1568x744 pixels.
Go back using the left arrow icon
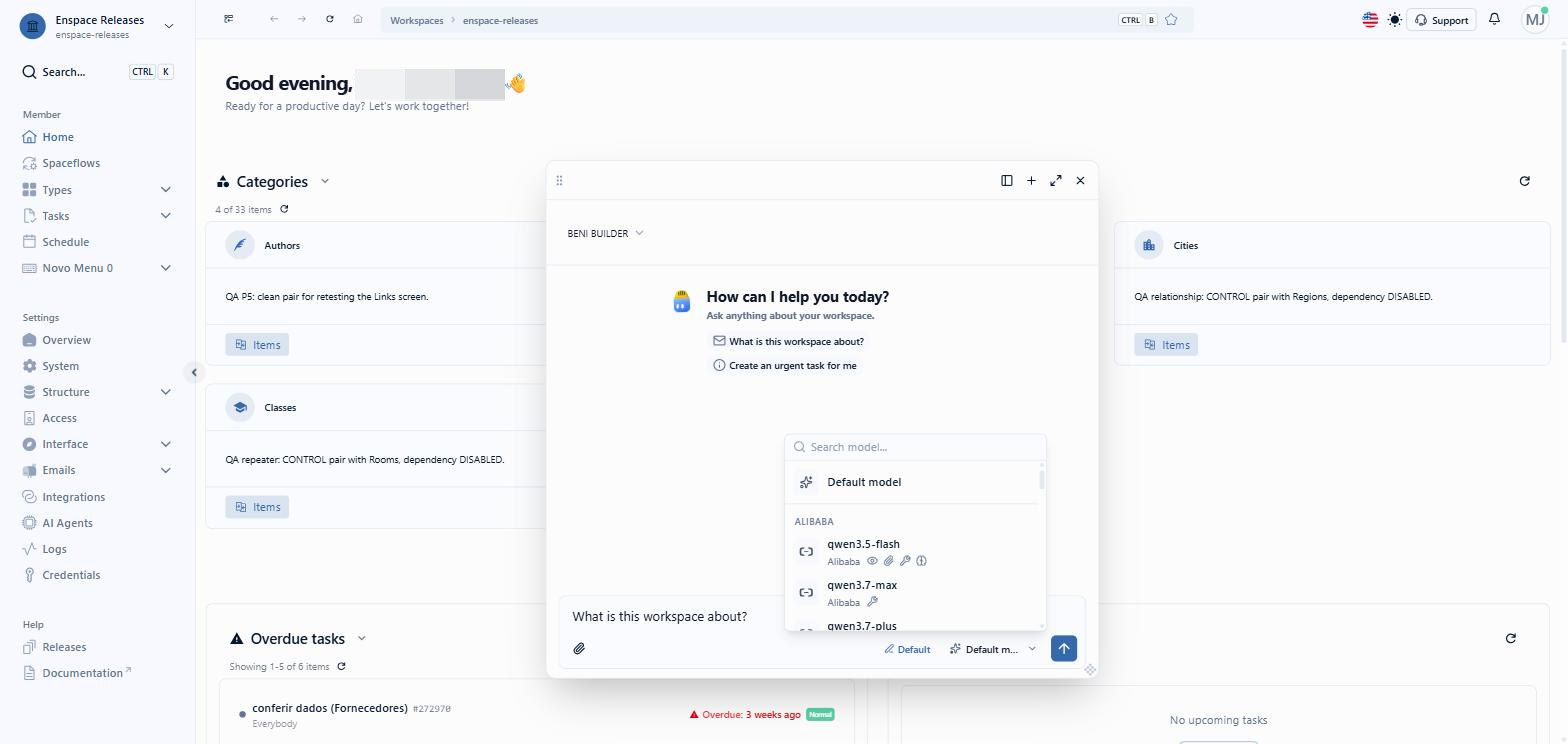274,19
